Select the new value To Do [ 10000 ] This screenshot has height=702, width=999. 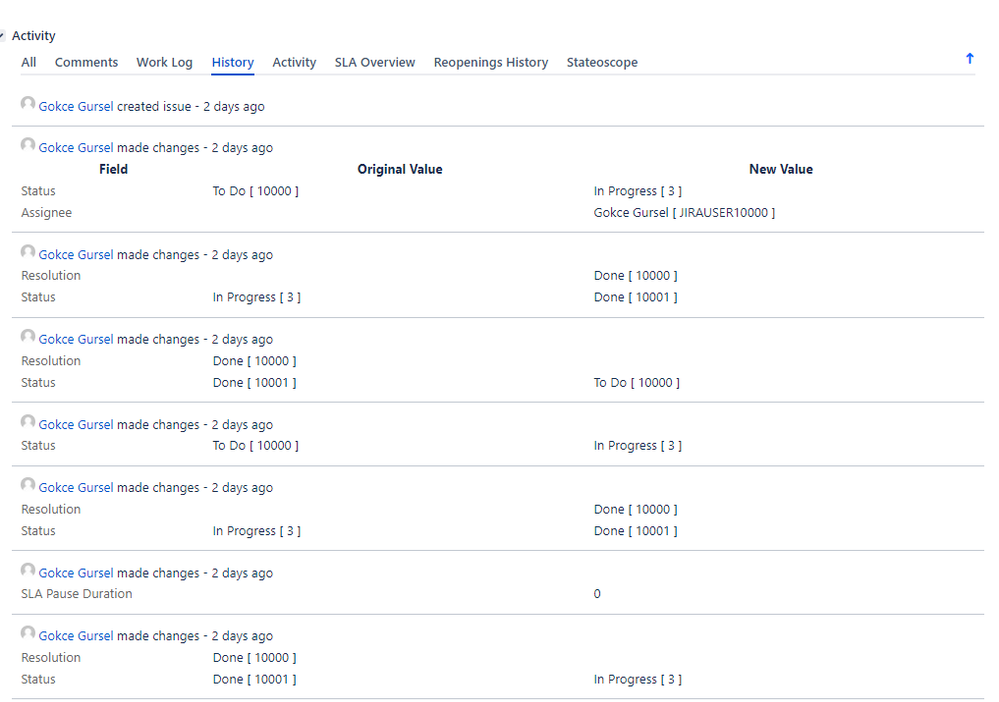[636, 383]
